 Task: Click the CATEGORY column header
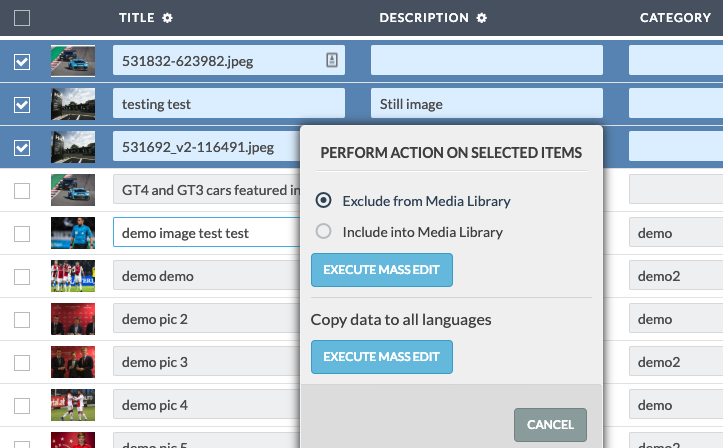[676, 18]
